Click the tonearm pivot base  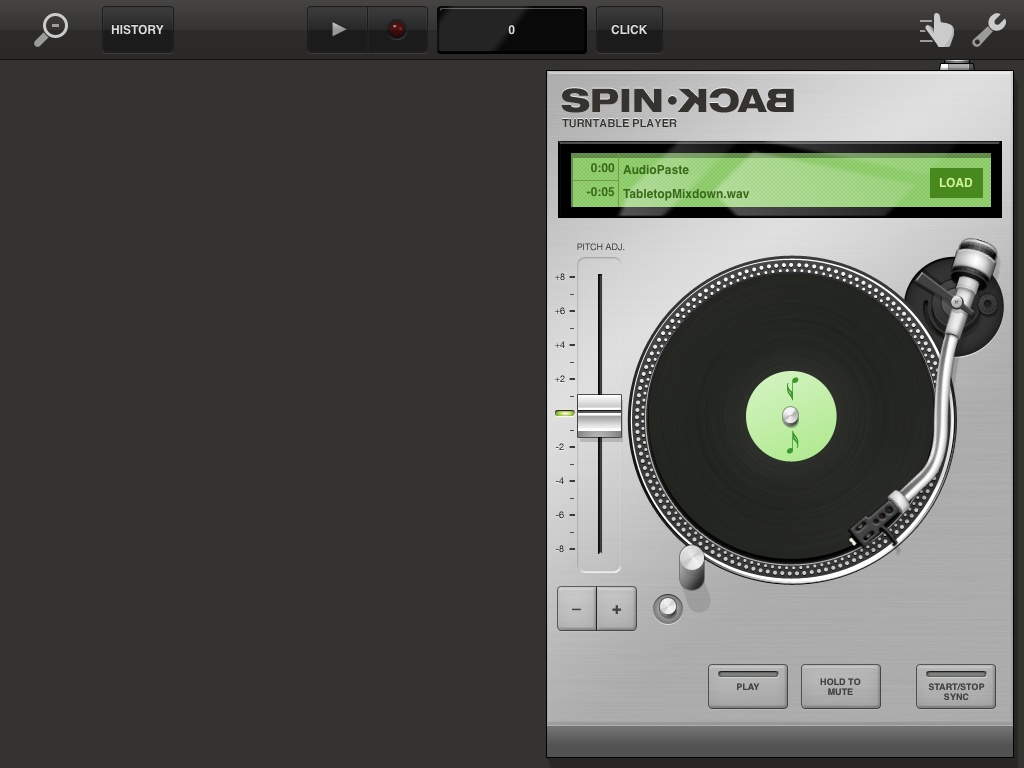954,306
